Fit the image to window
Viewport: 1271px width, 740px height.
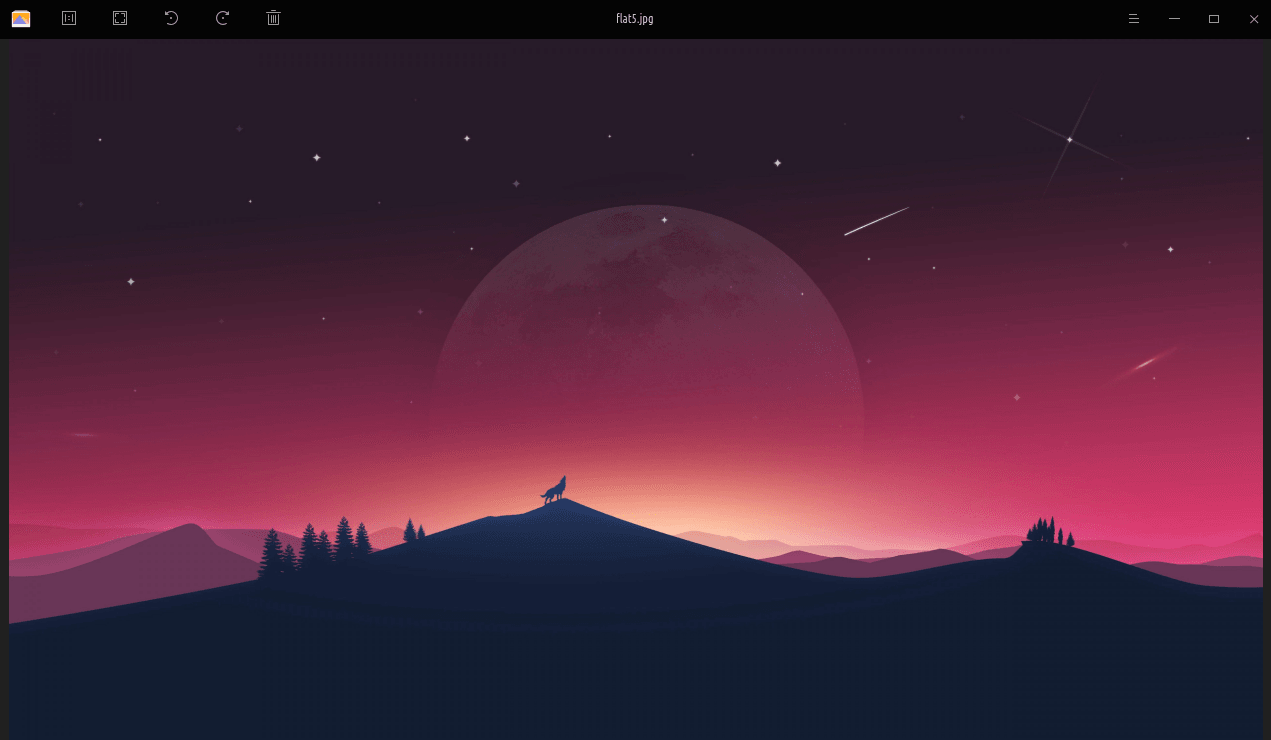(x=120, y=18)
